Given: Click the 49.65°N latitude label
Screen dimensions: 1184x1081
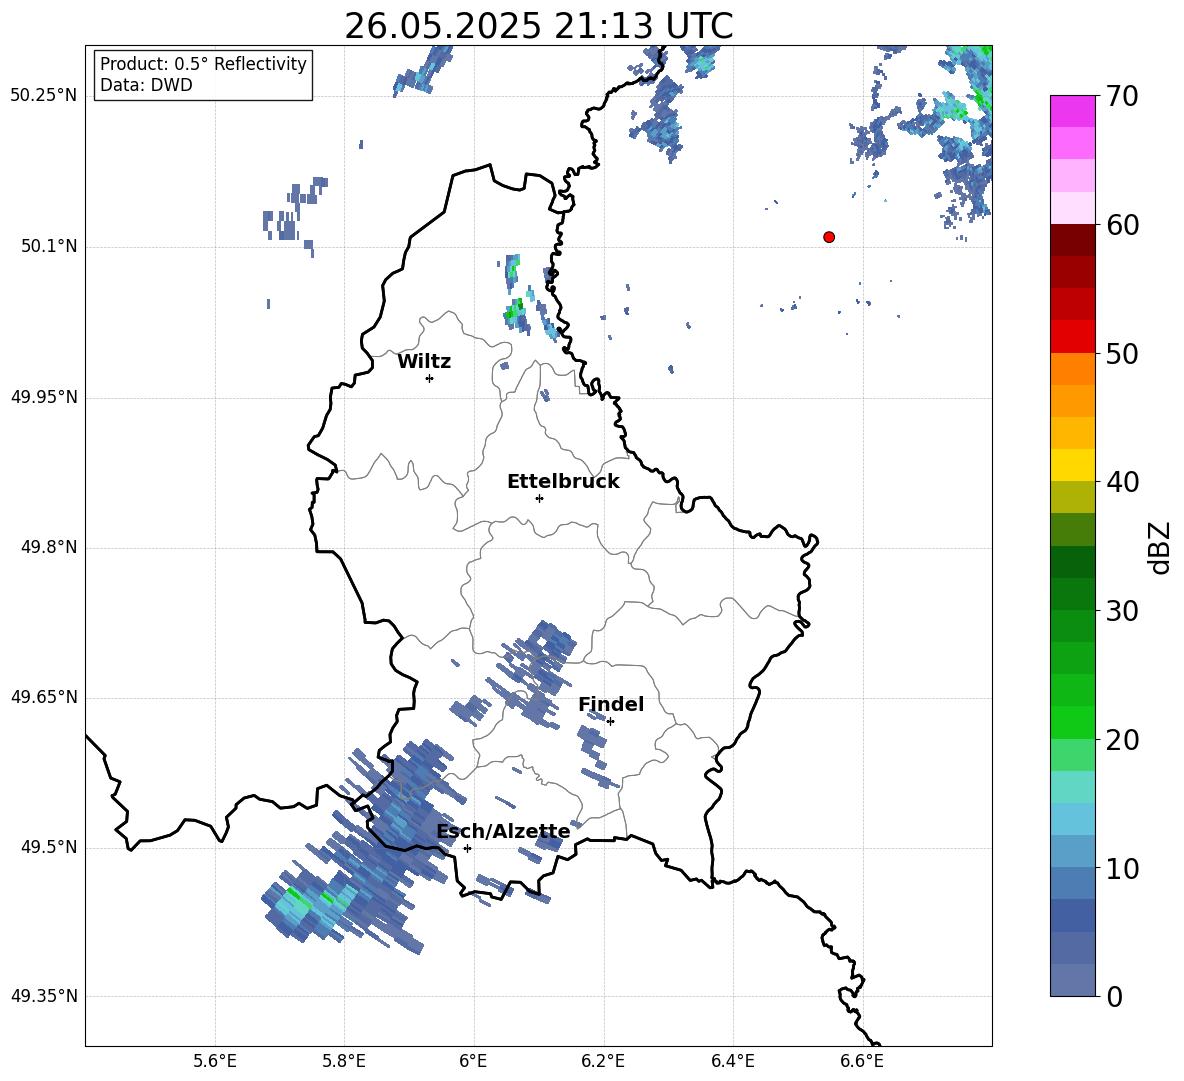Looking at the screenshot, I should coord(44,697).
